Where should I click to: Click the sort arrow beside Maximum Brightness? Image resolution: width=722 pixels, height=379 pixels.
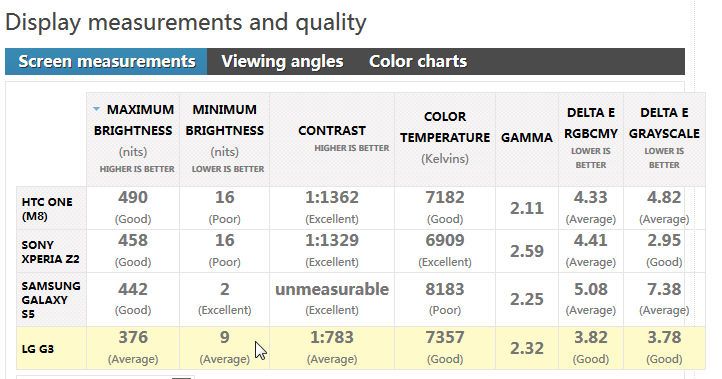pyautogui.click(x=96, y=109)
